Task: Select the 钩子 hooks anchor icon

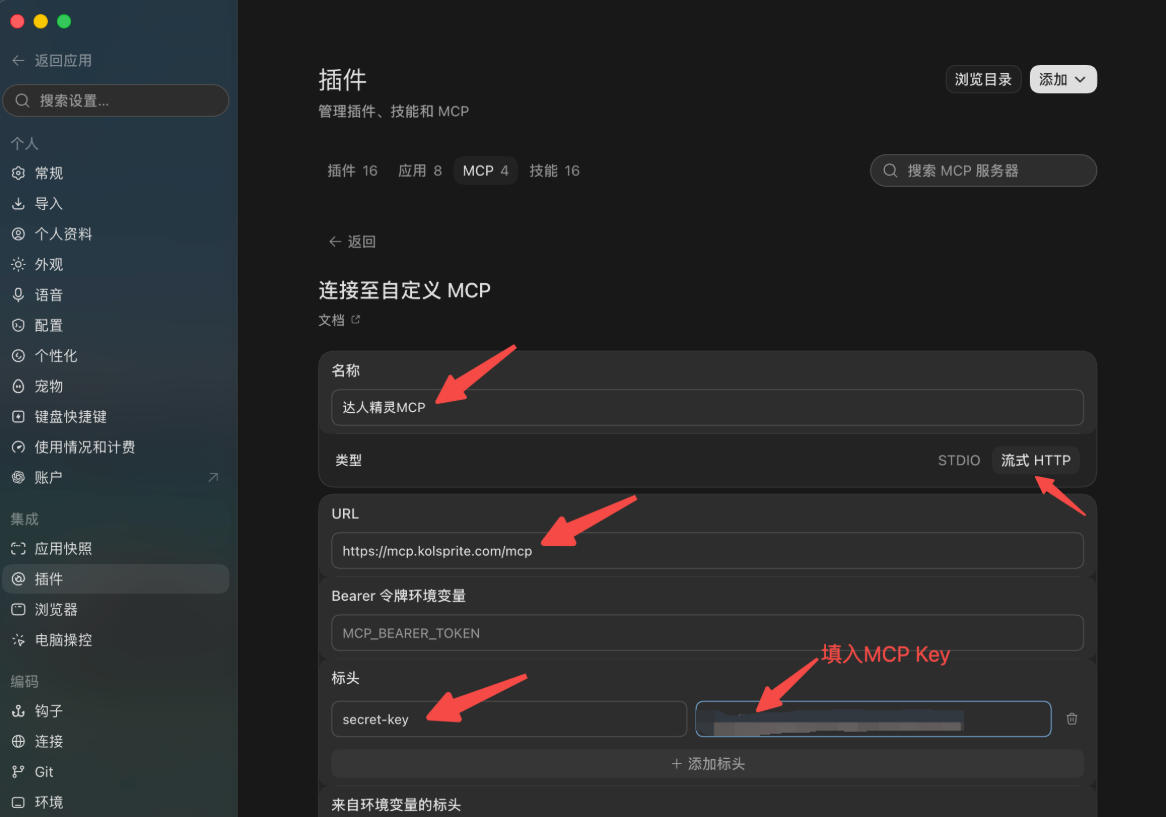Action: (x=19, y=711)
